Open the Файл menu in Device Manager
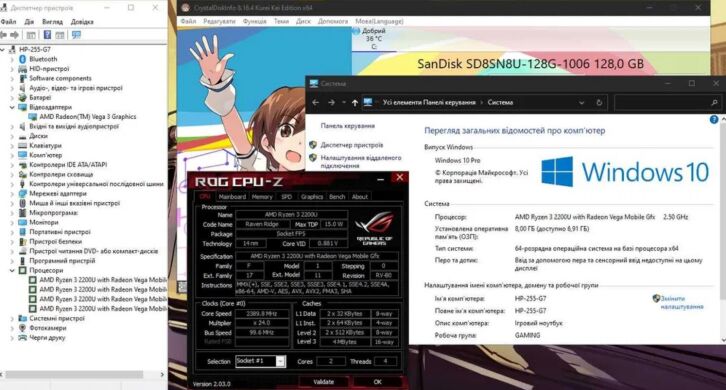Viewport: 726px width, 390px height. (8, 22)
